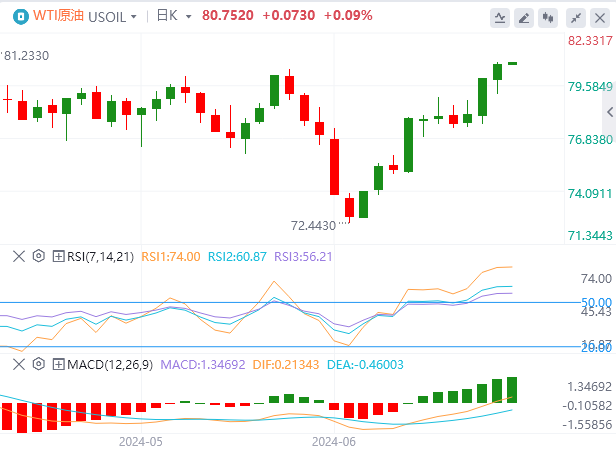Click the percent change +0.09%
Image resolution: width=616 pixels, height=455 pixels.
point(348,15)
